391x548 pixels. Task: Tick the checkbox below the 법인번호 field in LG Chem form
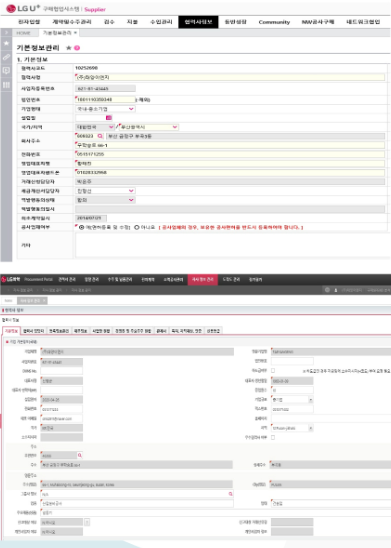coord(273,370)
